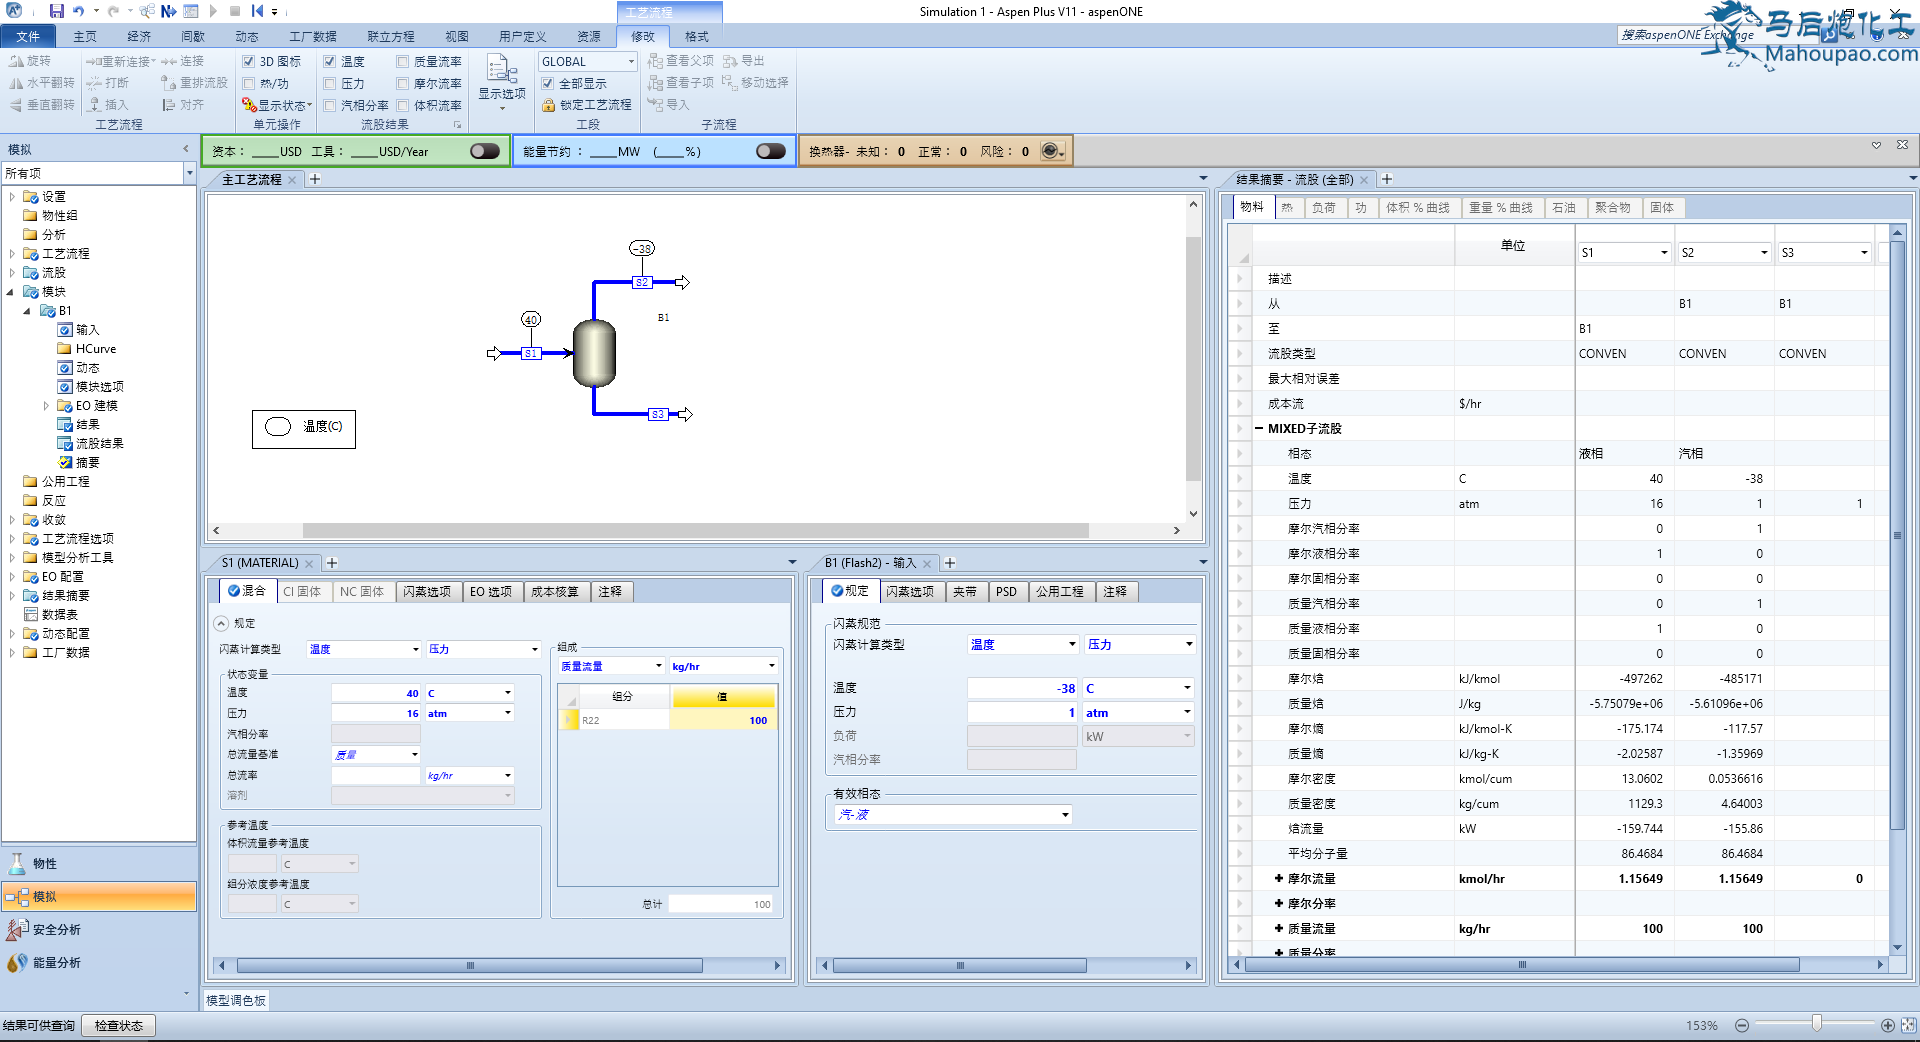Open the 主页 ribbon tab
Viewport: 1920px width, 1042px height.
85,37
